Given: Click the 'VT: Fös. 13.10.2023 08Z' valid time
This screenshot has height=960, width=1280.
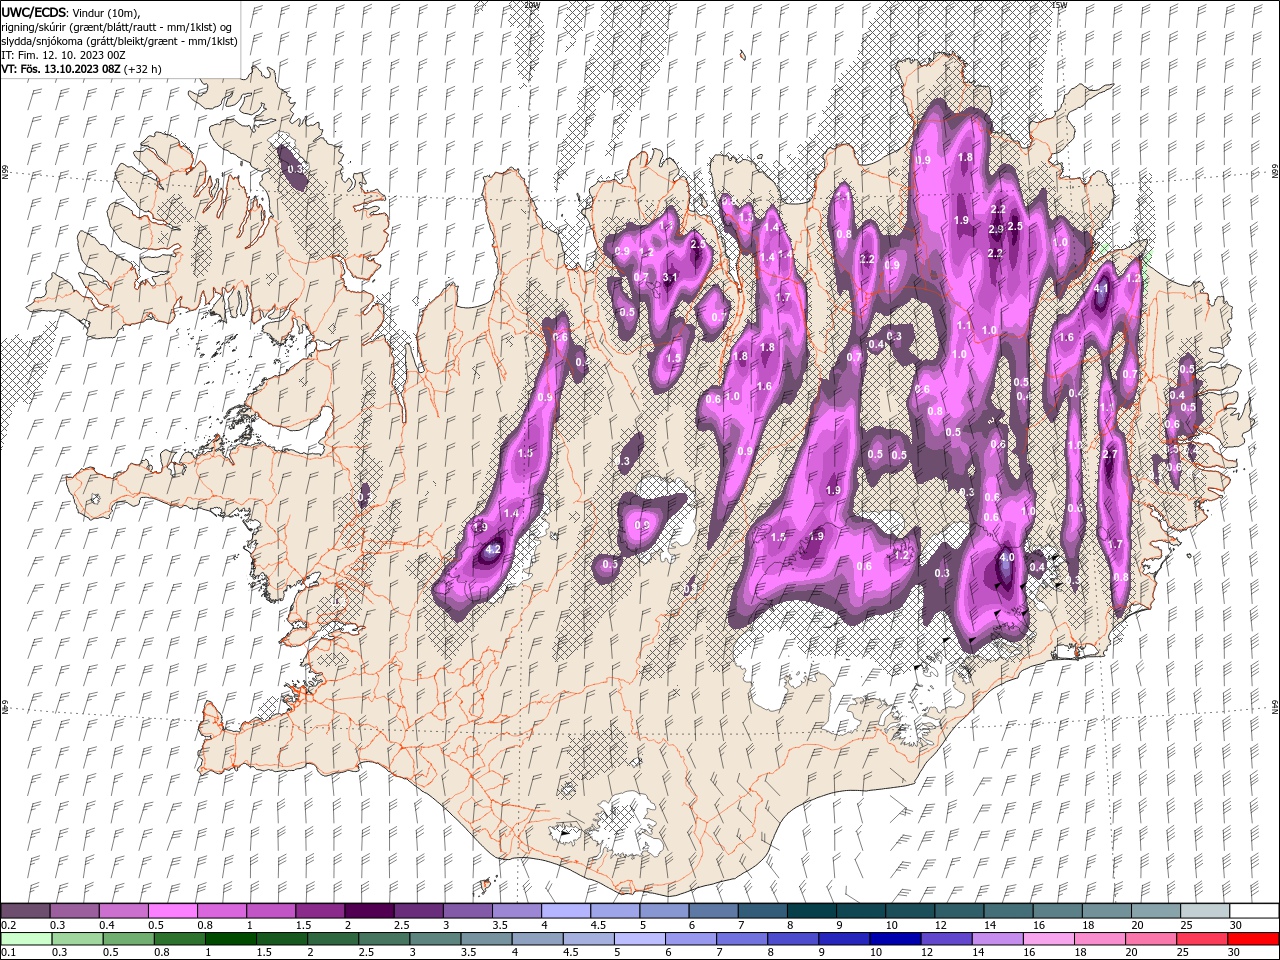Looking at the screenshot, I should [x=60, y=69].
